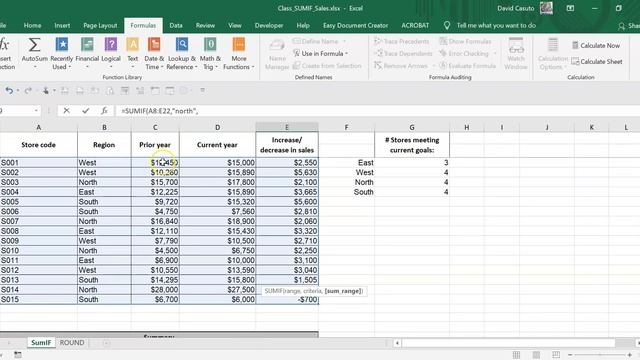Image resolution: width=640 pixels, height=360 pixels.
Task: Open the ACROBAT tab
Action: [415, 25]
